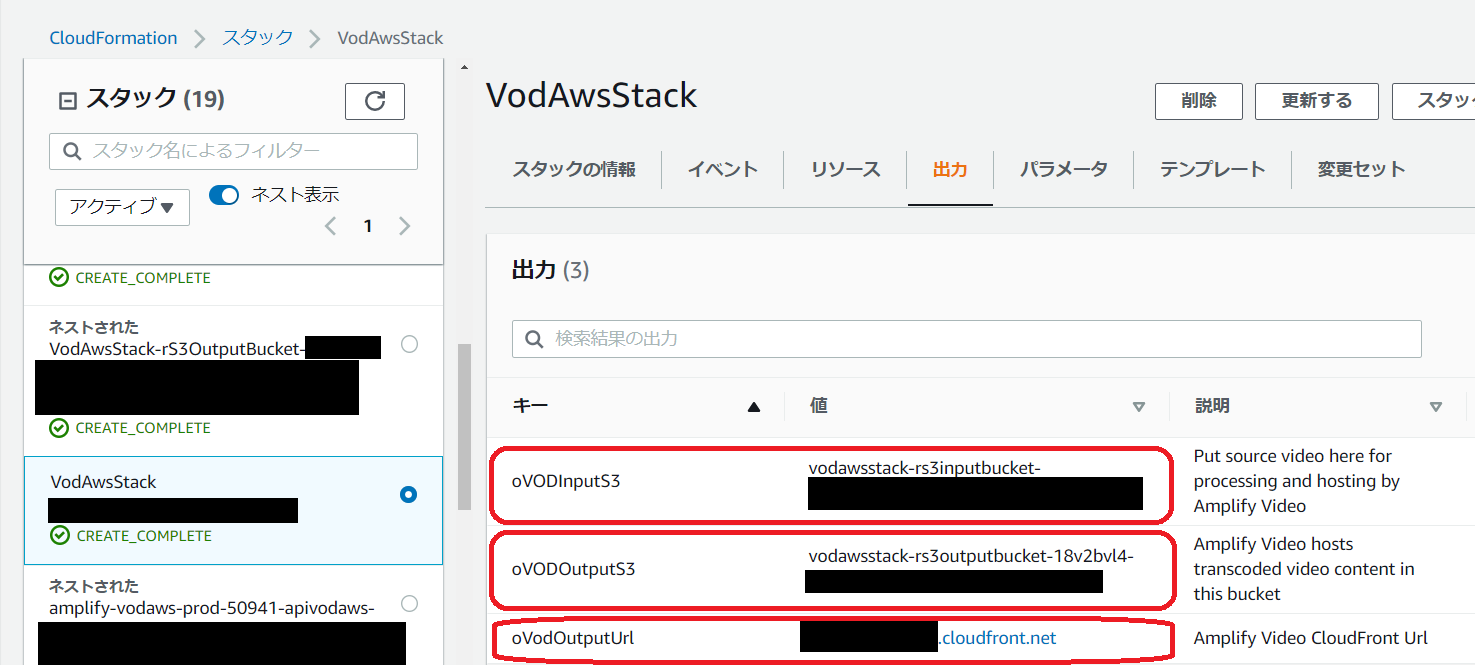Toggle the ネスト表示 switch
This screenshot has width=1475, height=665.
pos(224,195)
